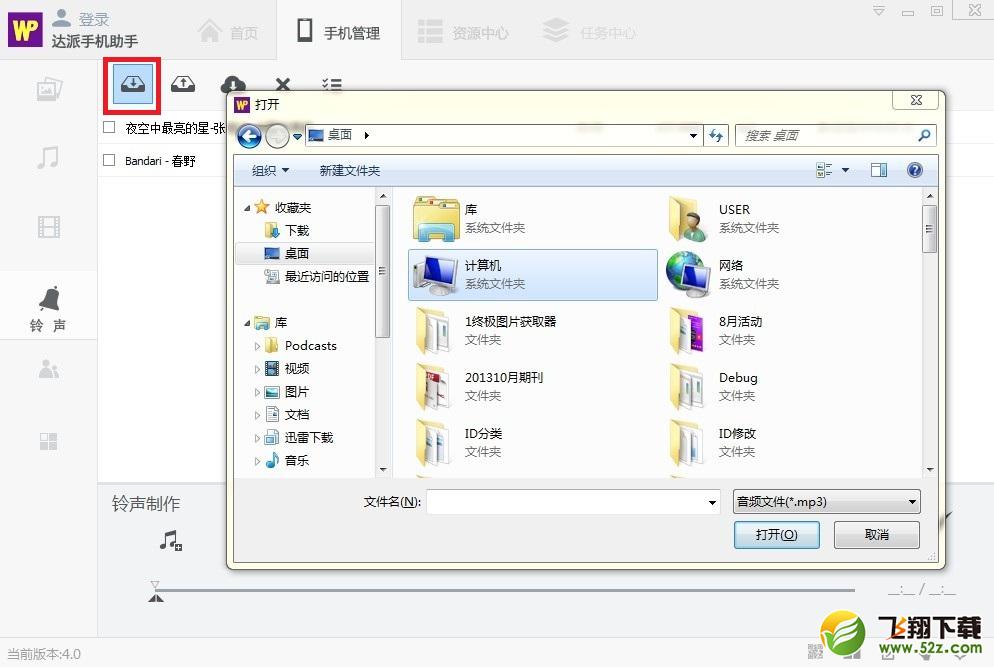
Task: Check the Bandari - 春野 ringtone checkbox
Action: 109,160
